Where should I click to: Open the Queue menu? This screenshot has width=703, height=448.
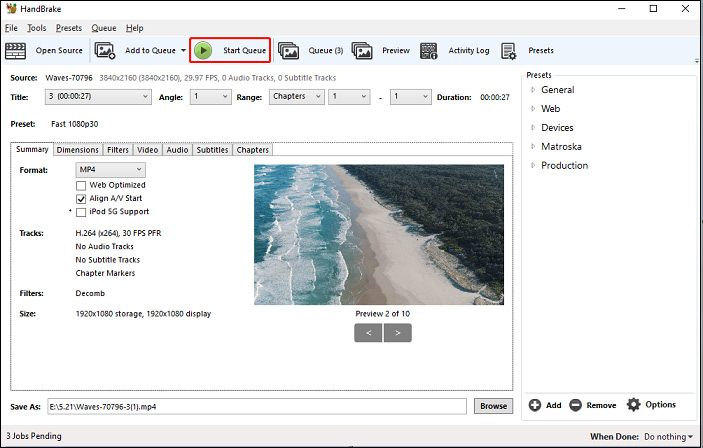click(x=104, y=28)
